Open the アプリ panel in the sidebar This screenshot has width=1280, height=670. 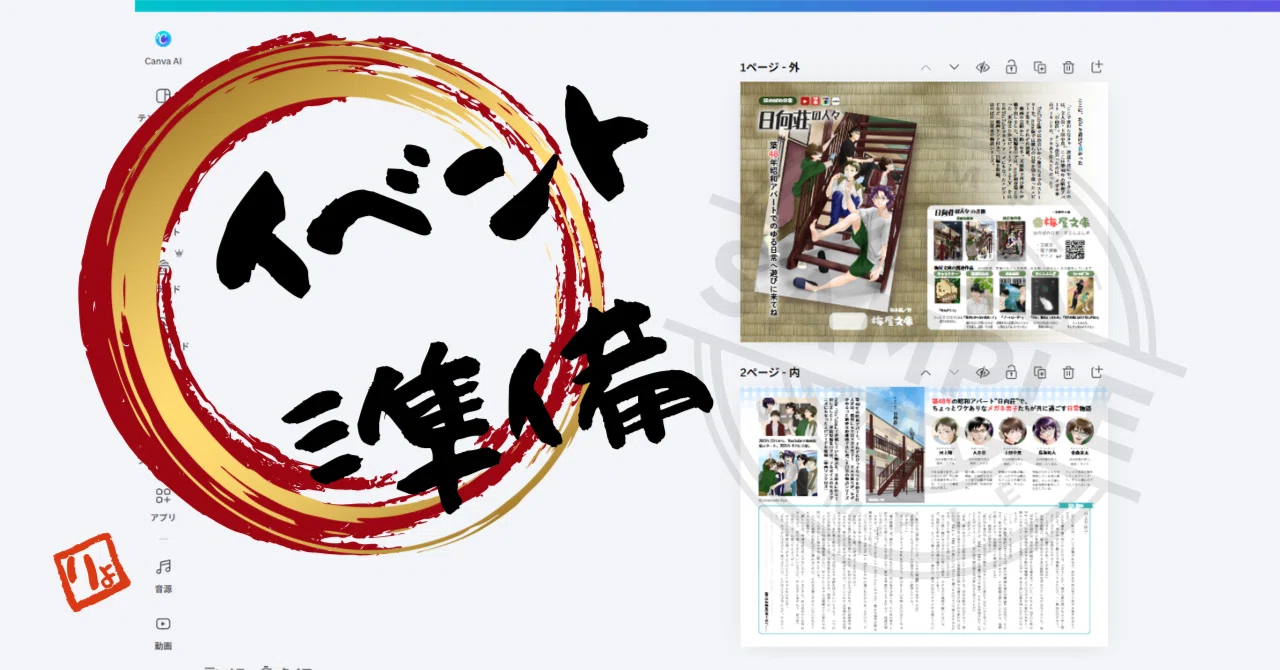point(163,504)
